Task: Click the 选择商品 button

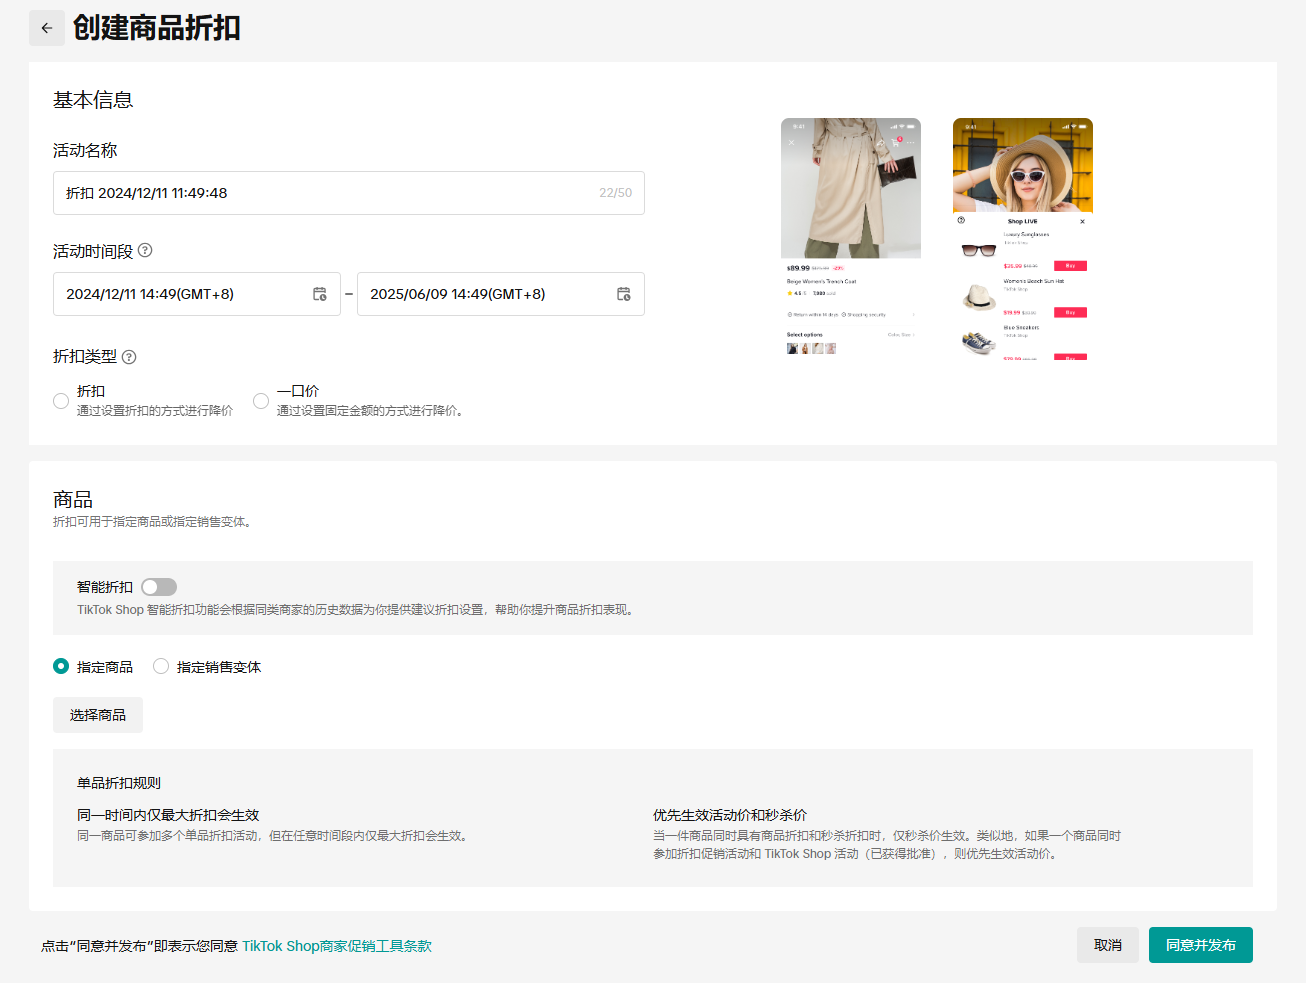Action: [98, 715]
